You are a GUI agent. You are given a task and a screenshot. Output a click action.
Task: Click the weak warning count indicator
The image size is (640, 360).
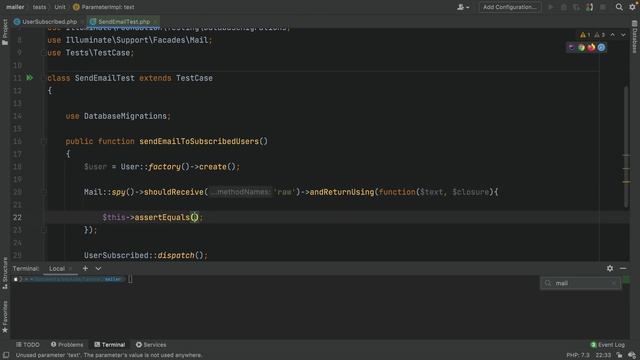point(599,35)
